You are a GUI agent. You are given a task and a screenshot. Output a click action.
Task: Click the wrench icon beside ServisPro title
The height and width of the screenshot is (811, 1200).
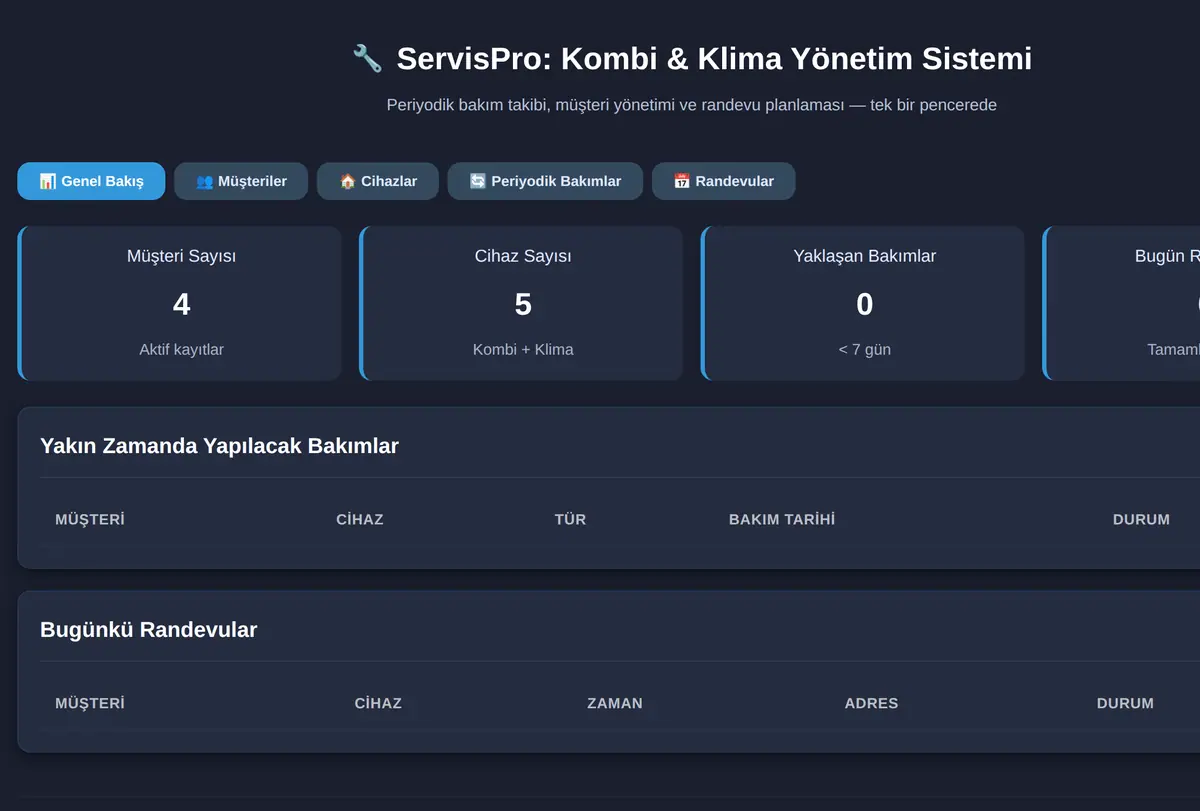point(367,58)
